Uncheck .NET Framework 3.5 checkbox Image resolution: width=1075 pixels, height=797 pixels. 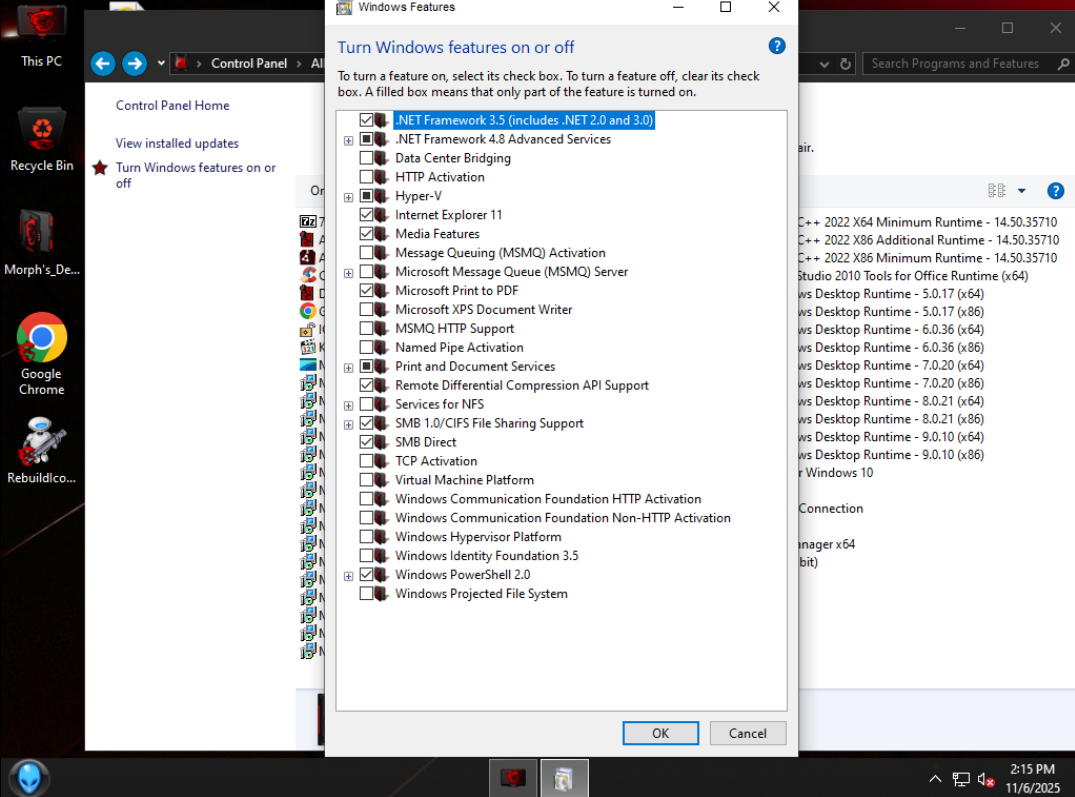[366, 120]
